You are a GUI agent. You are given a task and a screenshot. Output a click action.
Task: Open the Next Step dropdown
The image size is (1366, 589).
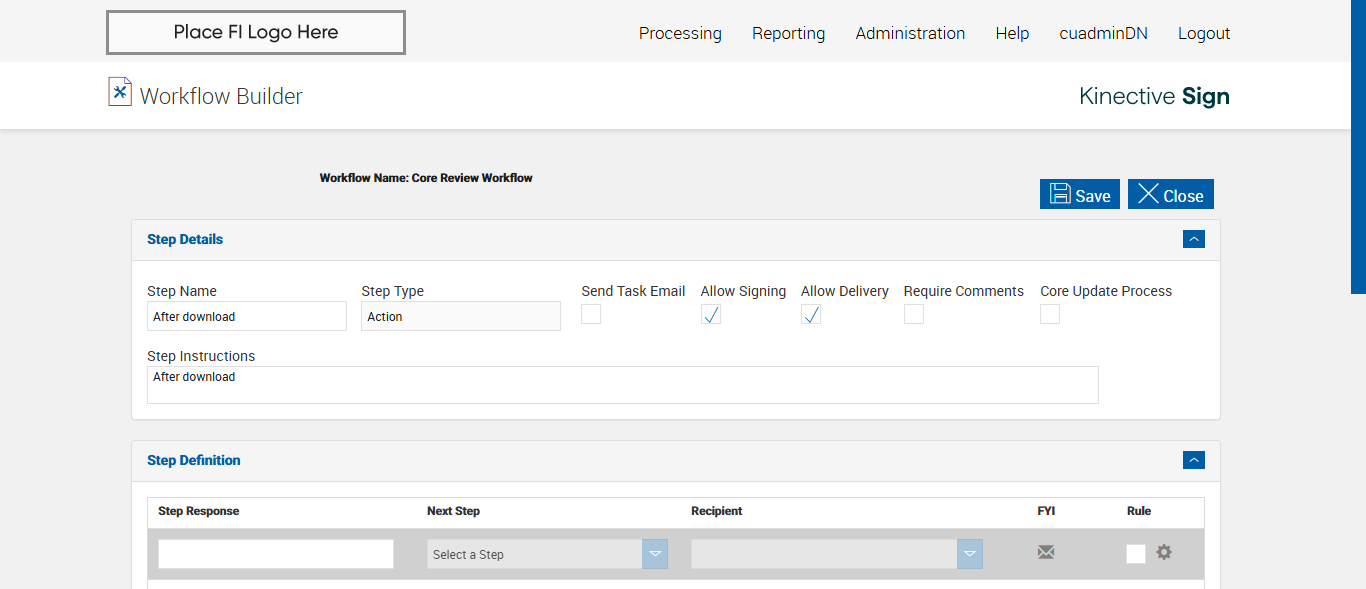tap(547, 554)
